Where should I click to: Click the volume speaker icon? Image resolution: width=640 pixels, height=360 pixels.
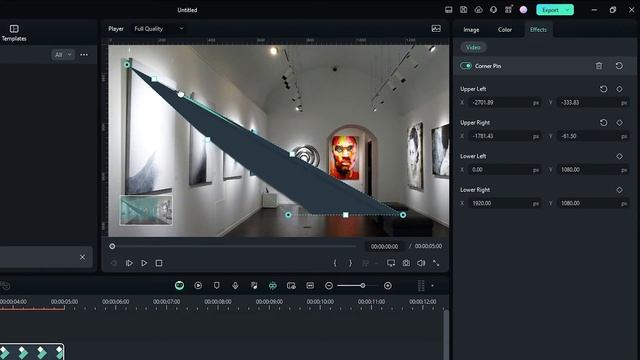click(x=421, y=263)
